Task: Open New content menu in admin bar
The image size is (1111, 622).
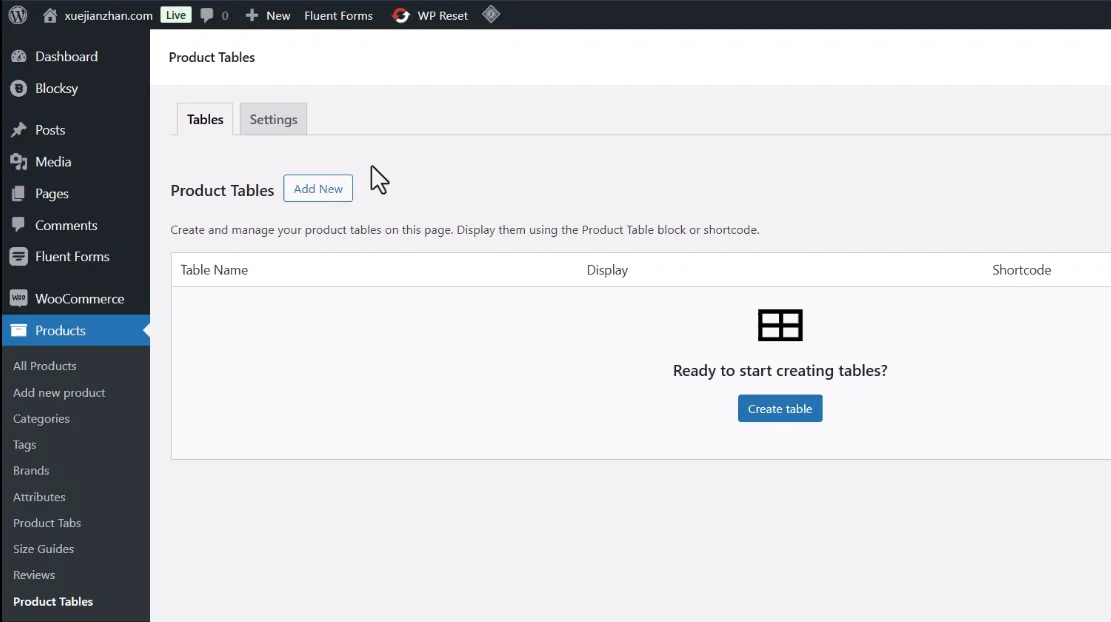Action: 278,15
